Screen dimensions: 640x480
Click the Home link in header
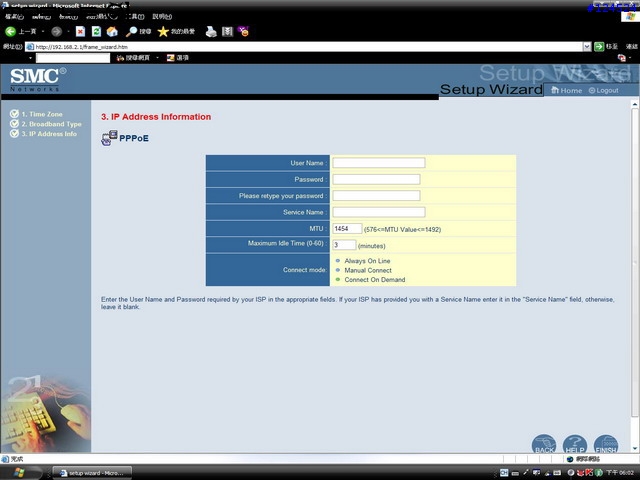click(567, 90)
